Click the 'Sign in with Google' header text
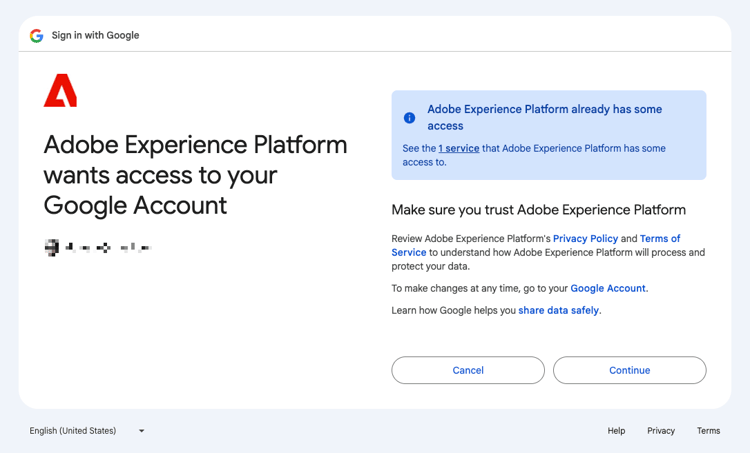Screen dimensions: 750x453 [95, 35]
